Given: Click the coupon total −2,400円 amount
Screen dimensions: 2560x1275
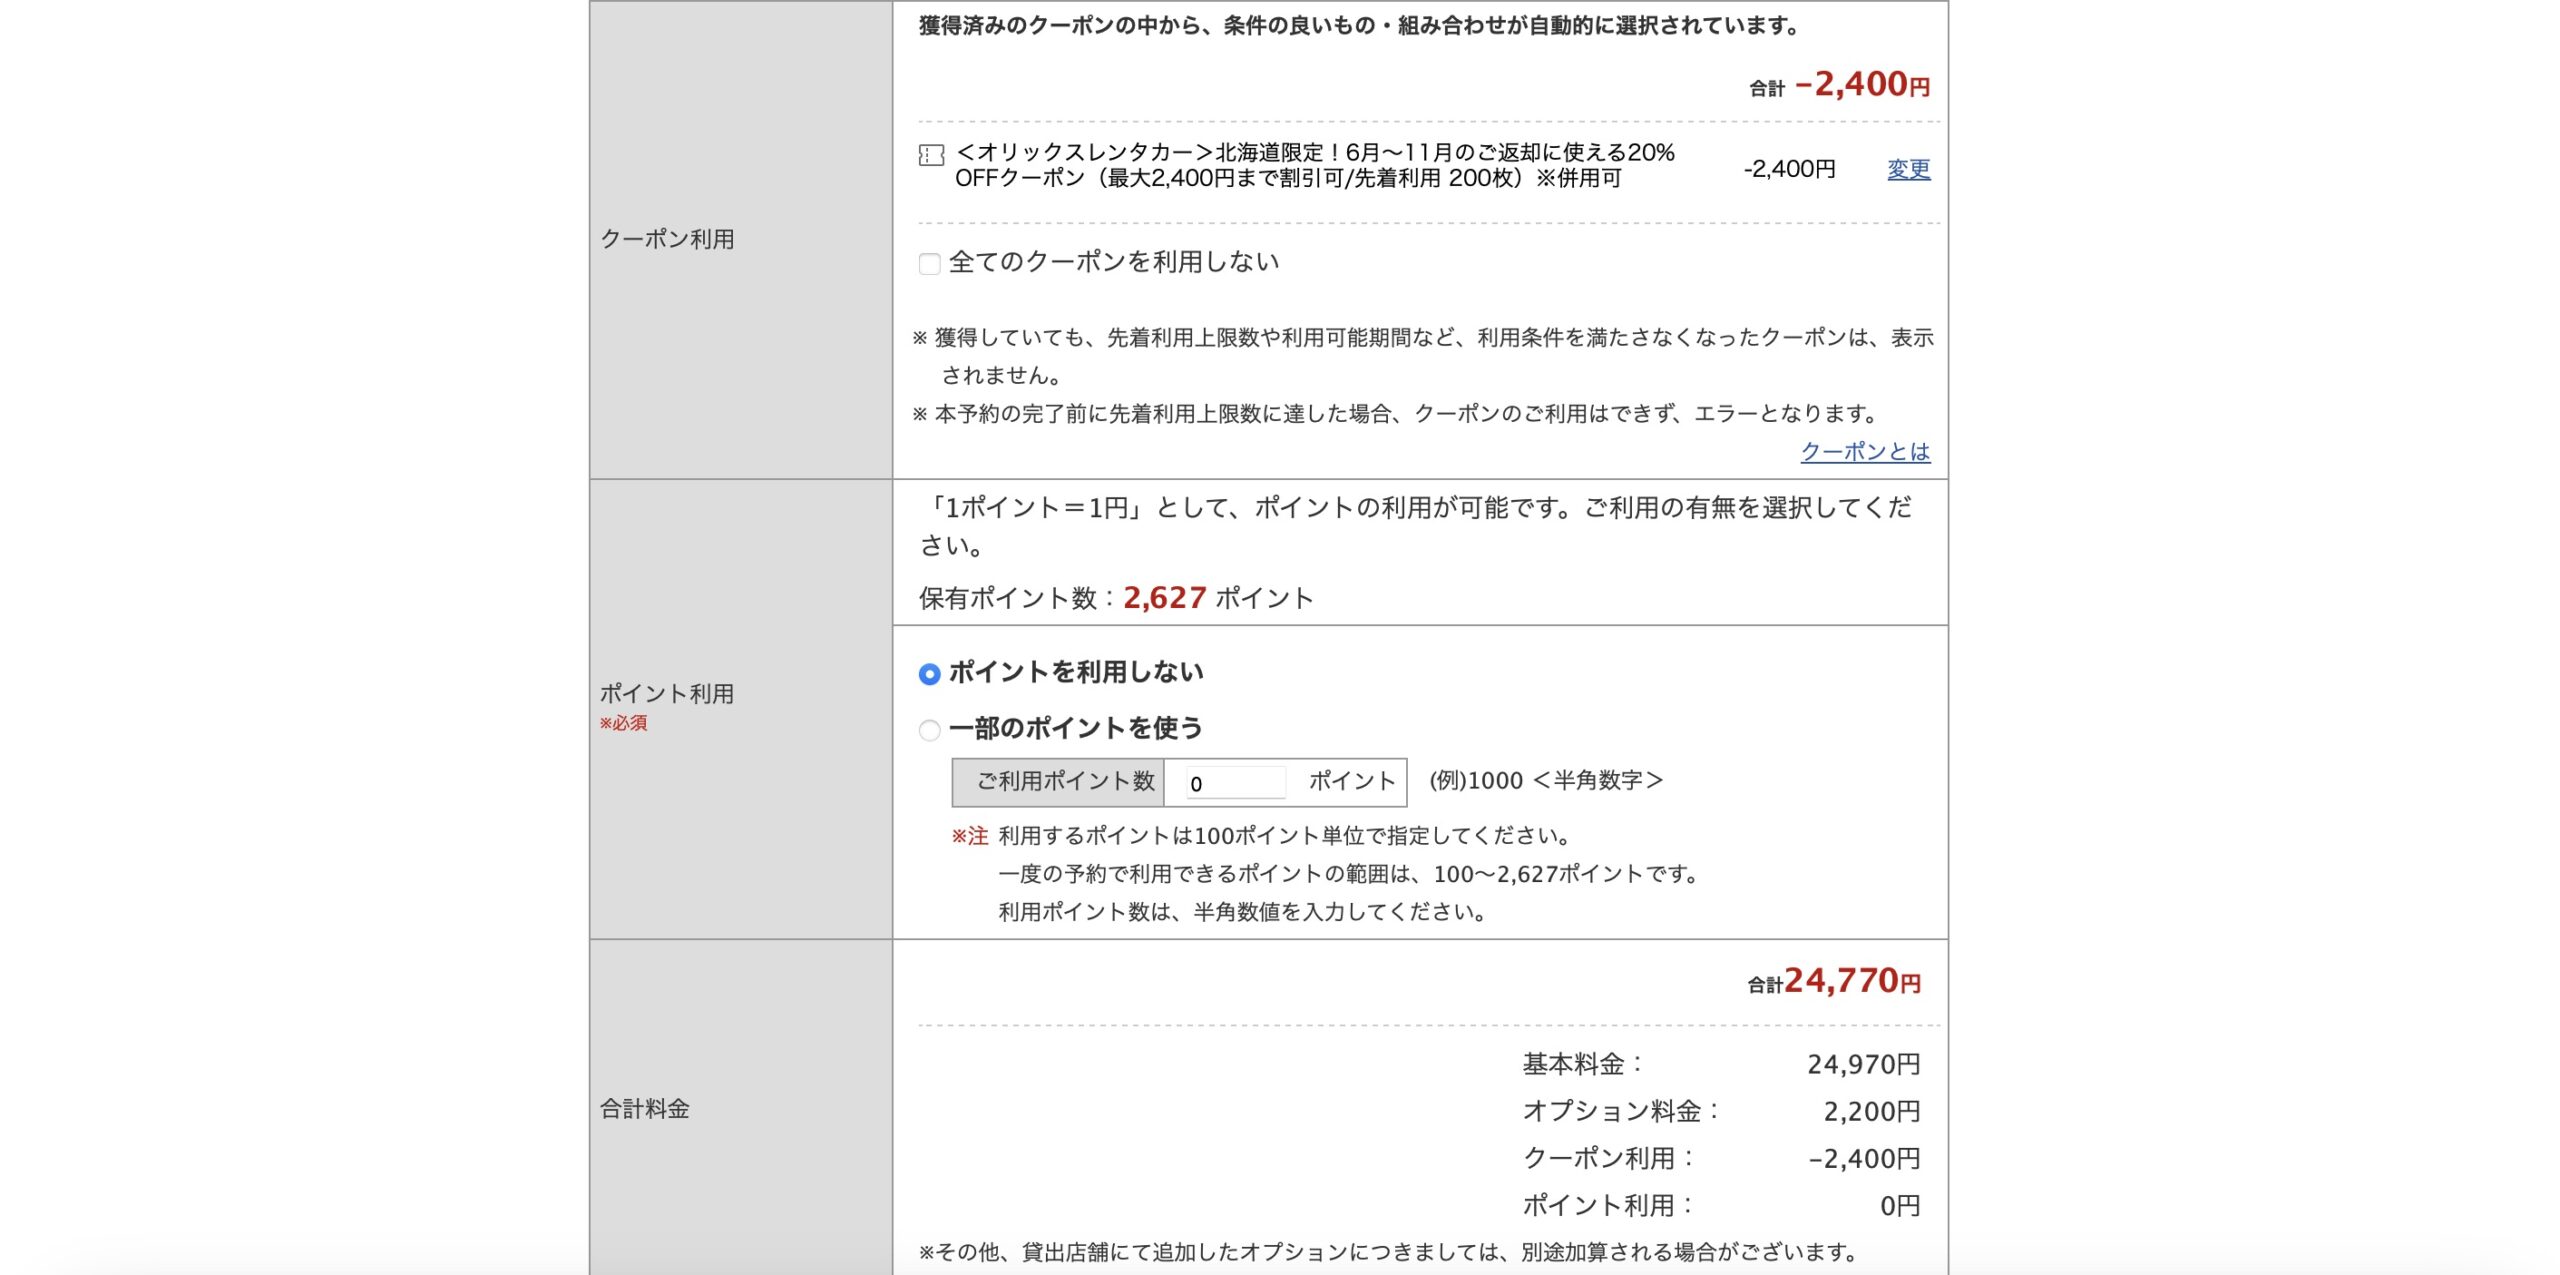Looking at the screenshot, I should click(1862, 85).
